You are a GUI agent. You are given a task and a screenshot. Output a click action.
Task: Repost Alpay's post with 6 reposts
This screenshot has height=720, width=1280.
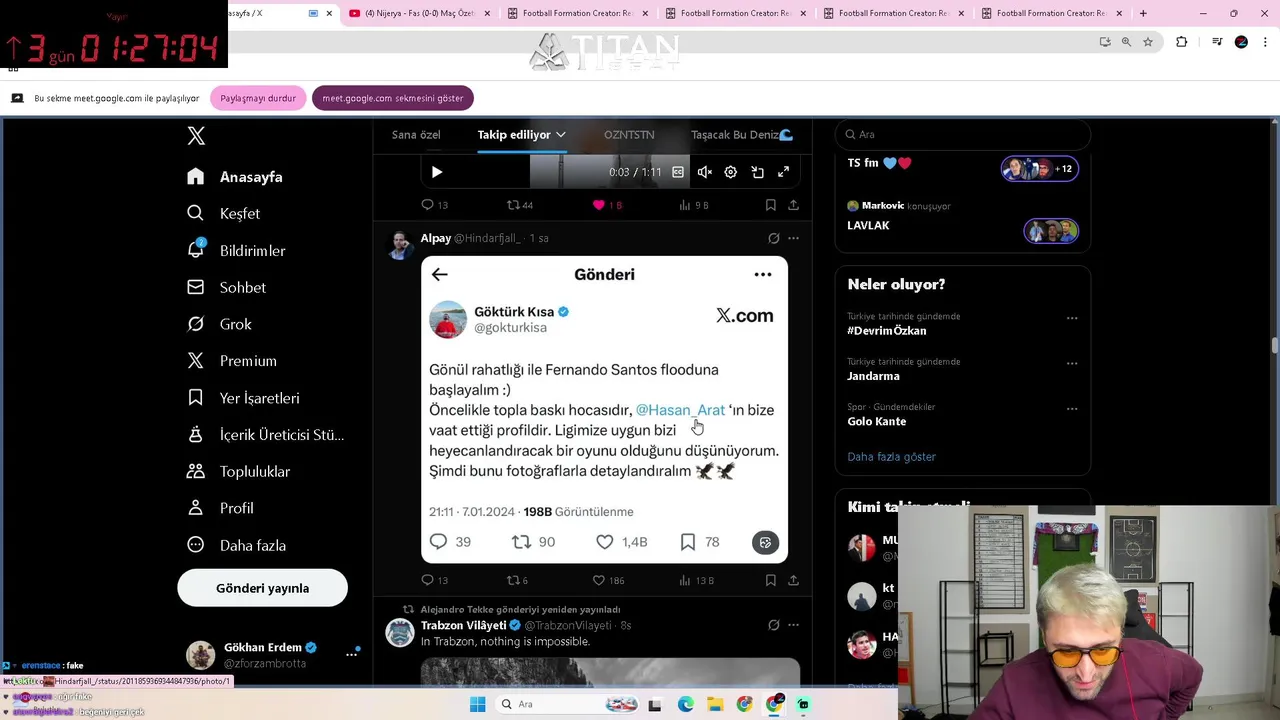coord(517,580)
